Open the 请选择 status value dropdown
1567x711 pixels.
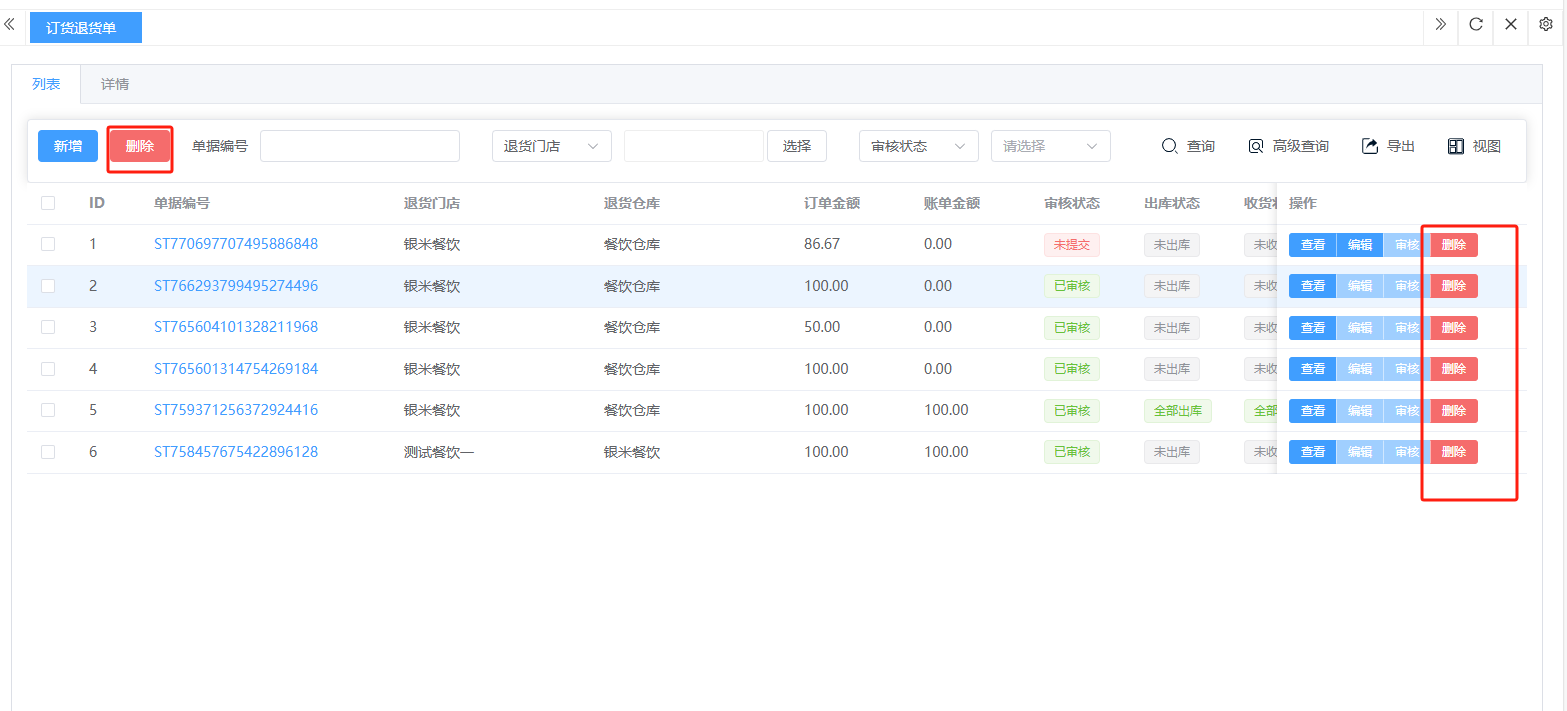click(x=1050, y=146)
